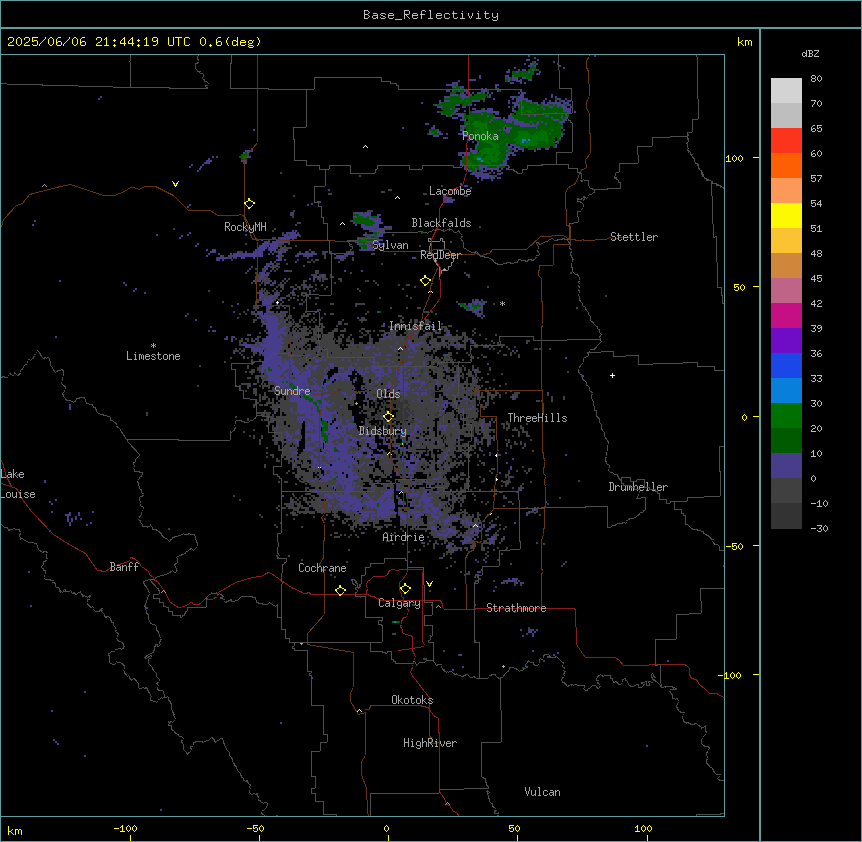Screen dimensions: 862x842
Task: Click the Vulcan label
Action: [x=543, y=792]
